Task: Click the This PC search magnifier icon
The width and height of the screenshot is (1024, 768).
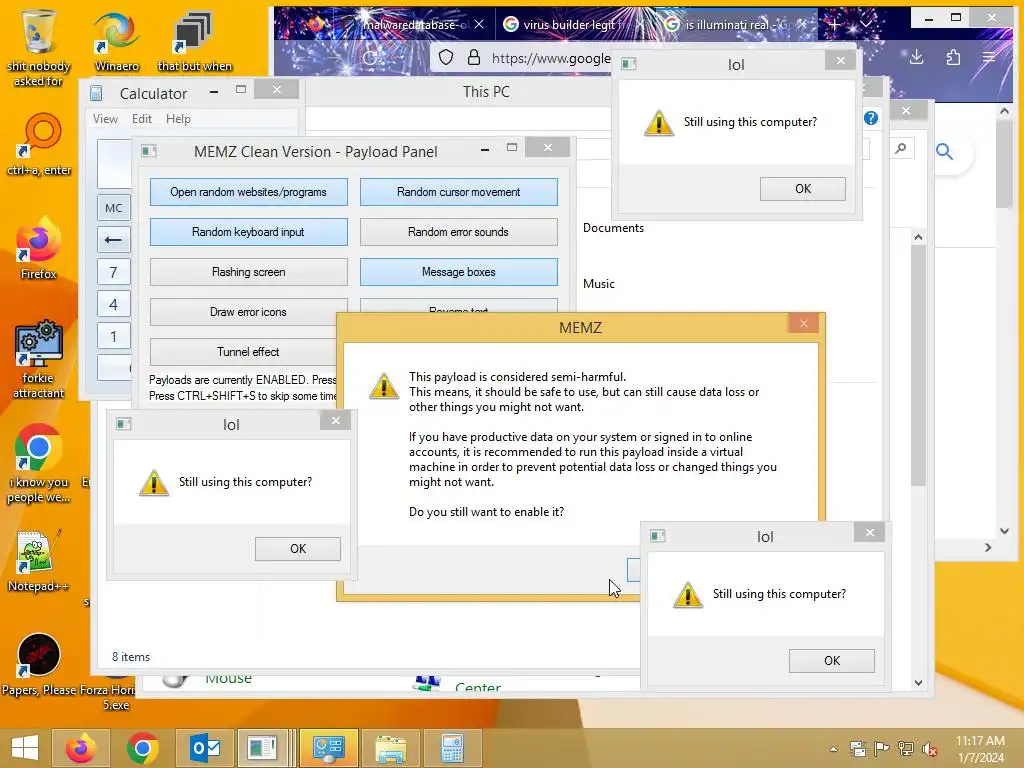Action: click(901, 148)
